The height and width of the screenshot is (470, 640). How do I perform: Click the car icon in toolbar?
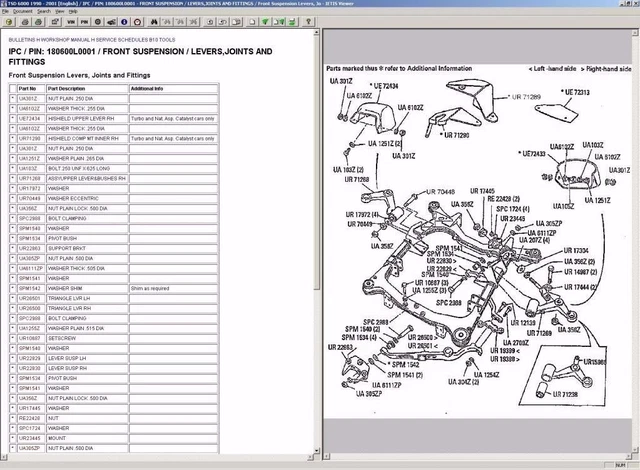(111, 22)
